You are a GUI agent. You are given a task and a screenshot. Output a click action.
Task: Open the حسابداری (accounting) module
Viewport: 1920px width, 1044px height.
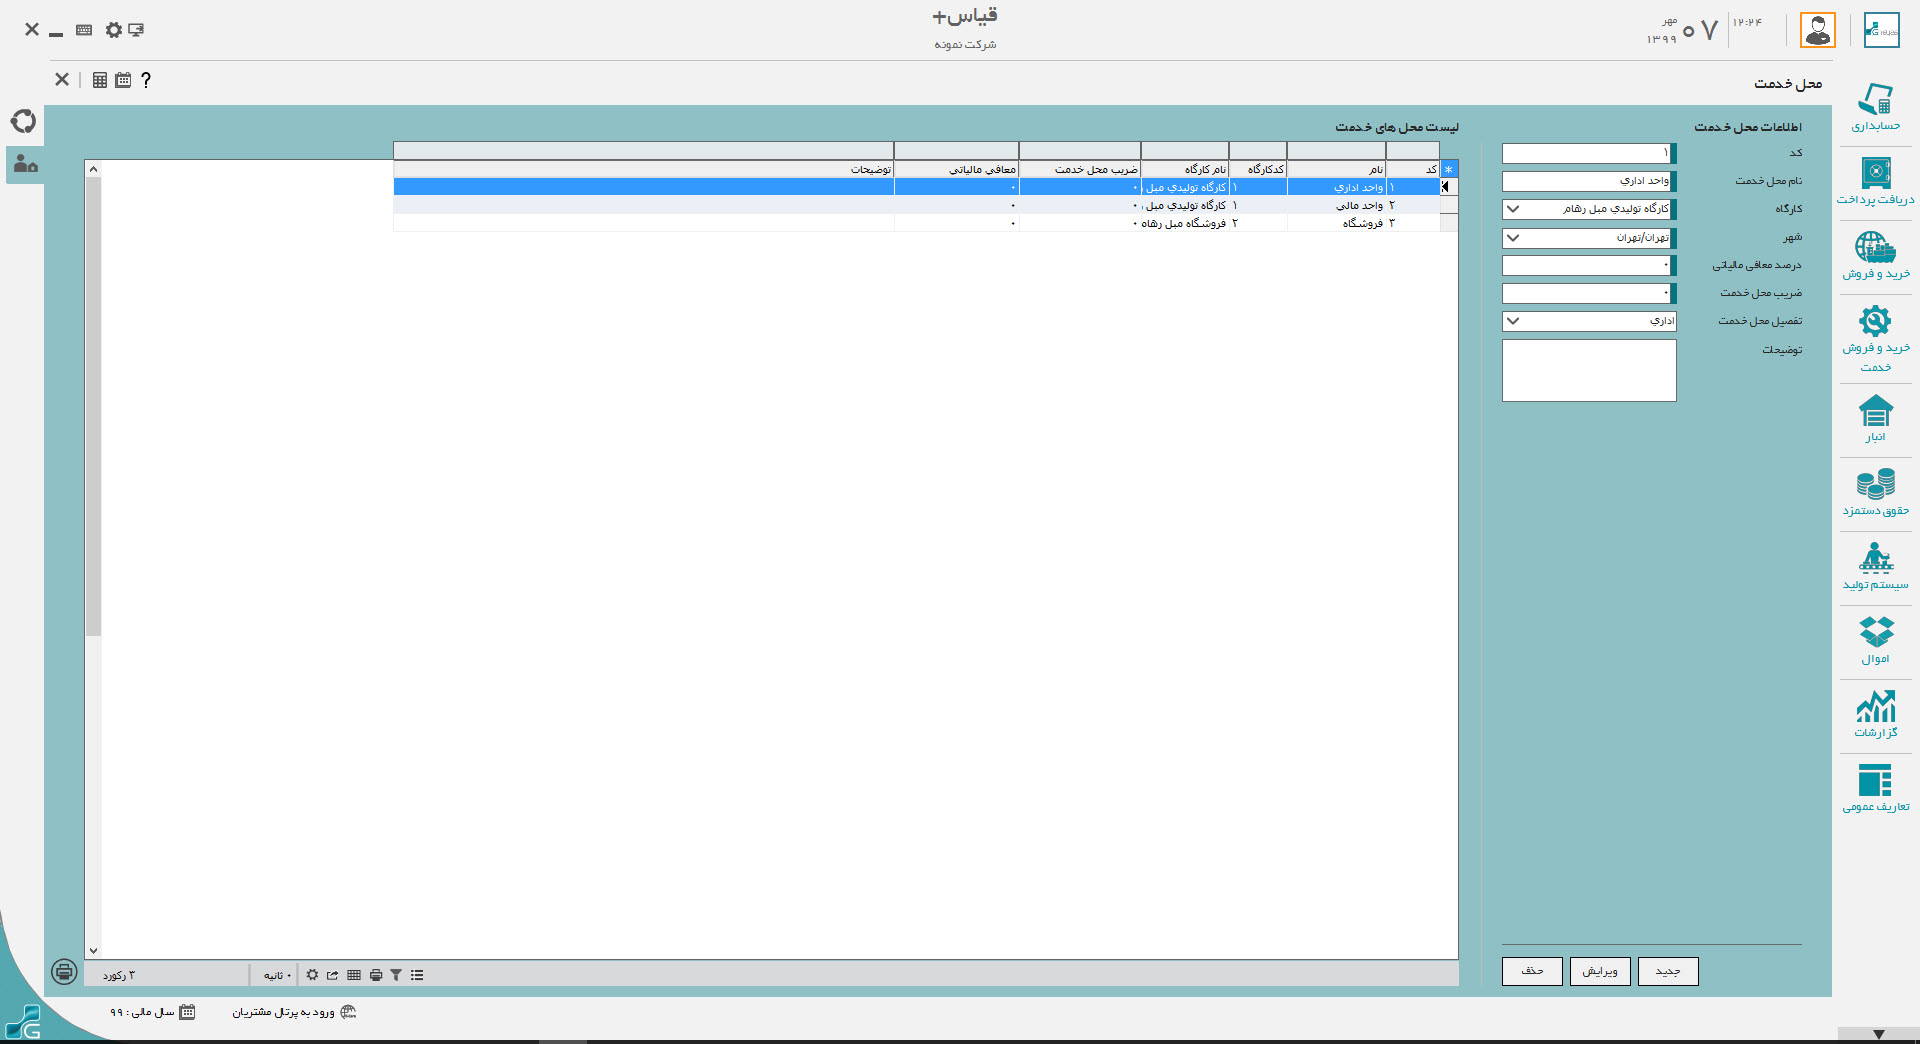pyautogui.click(x=1875, y=107)
